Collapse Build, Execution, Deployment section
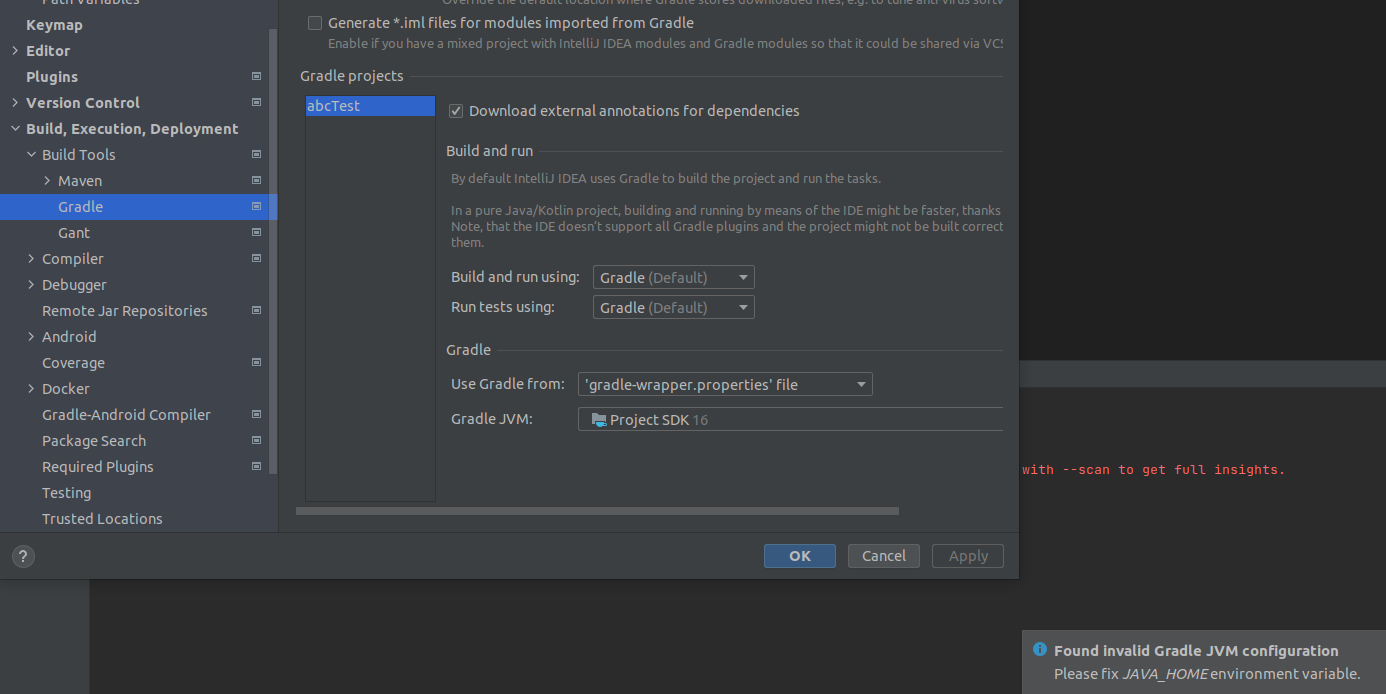Viewport: 1386px width, 694px height. (x=14, y=128)
